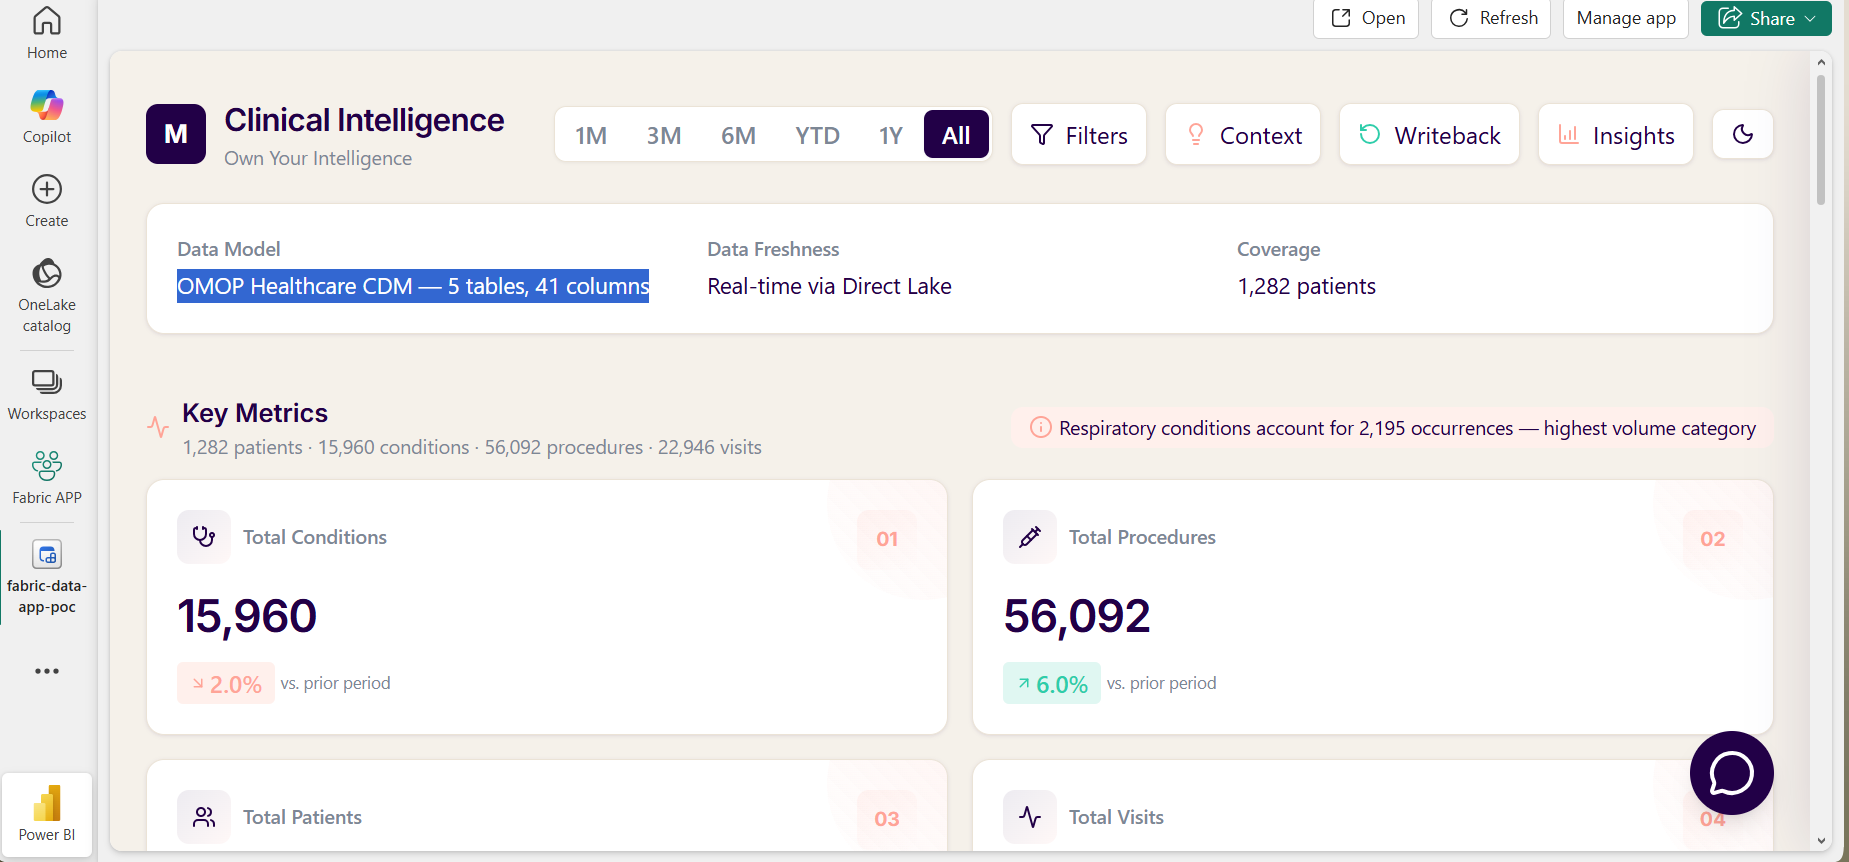Open Copilot from the left navigation
This screenshot has height=862, width=1849.
(x=47, y=117)
